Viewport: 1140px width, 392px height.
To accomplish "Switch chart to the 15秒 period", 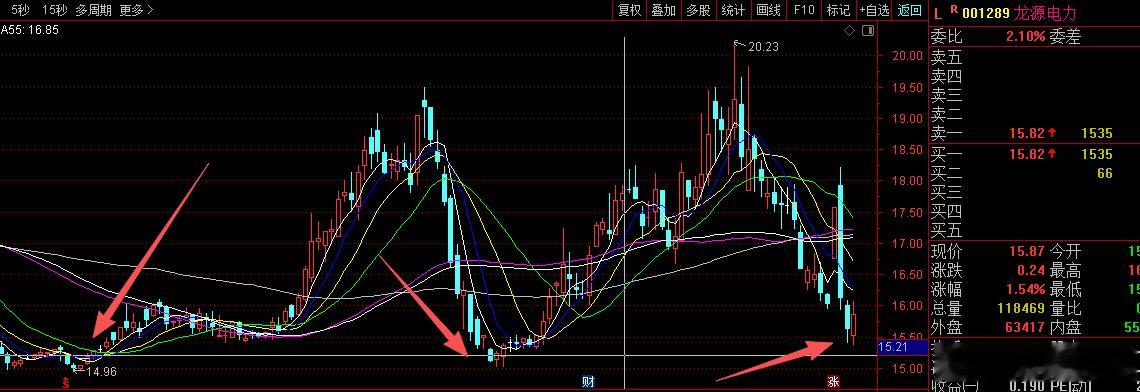I will pos(55,10).
